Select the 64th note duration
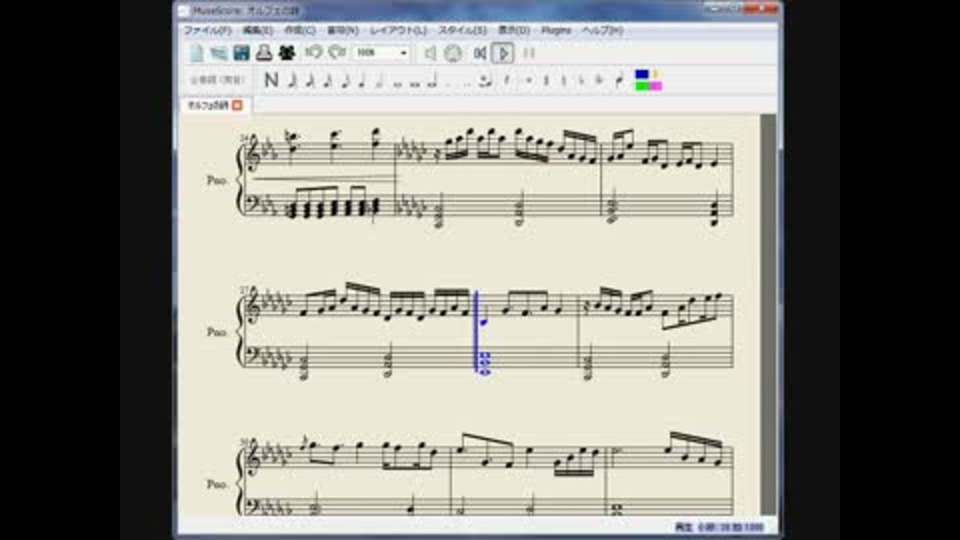The width and height of the screenshot is (960, 540). (292, 80)
